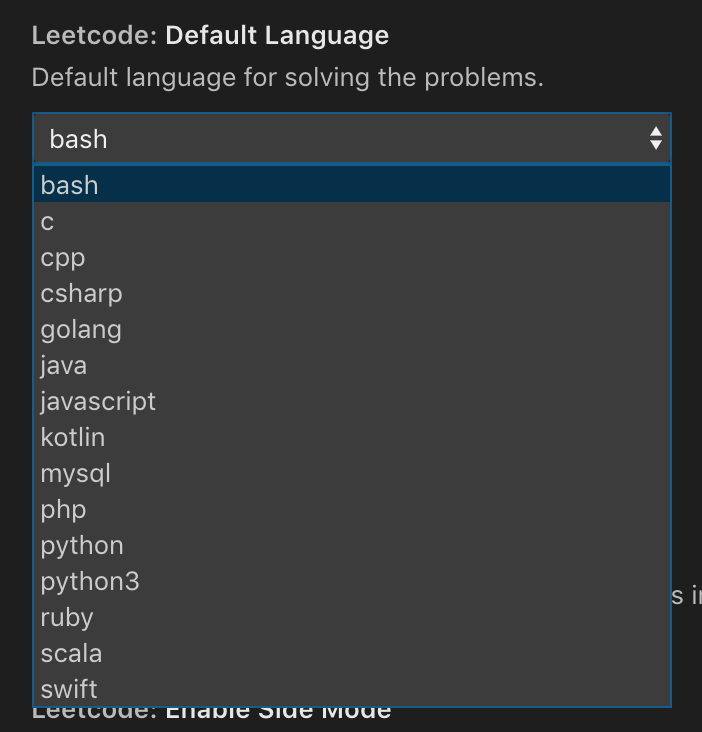Select csharp as default language

click(x=352, y=293)
